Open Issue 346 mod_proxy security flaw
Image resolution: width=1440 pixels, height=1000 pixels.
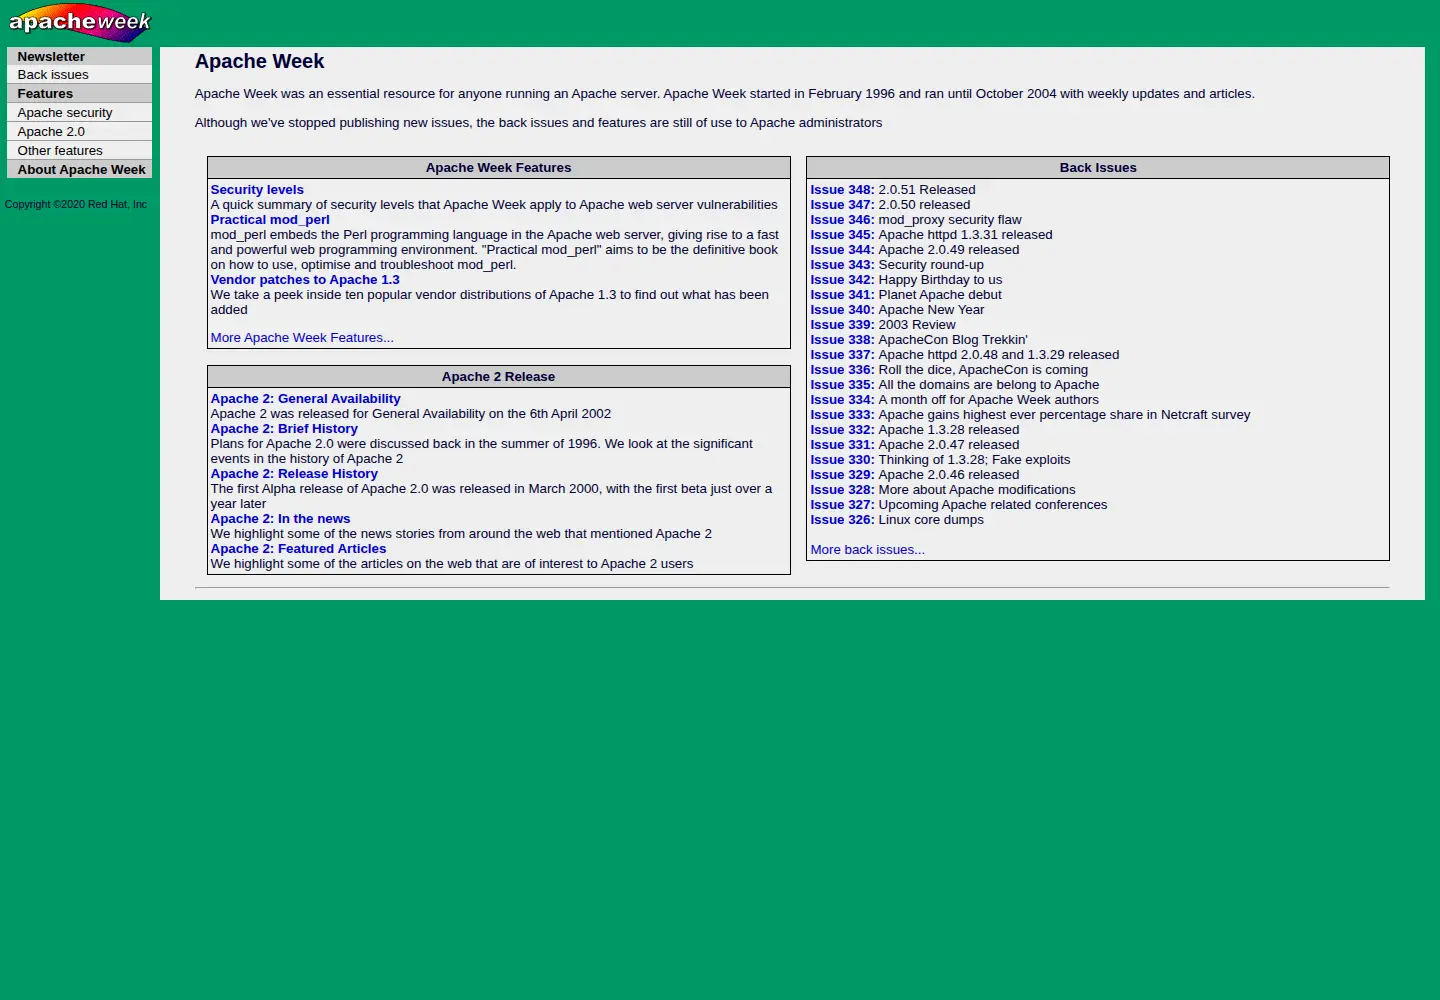point(842,220)
